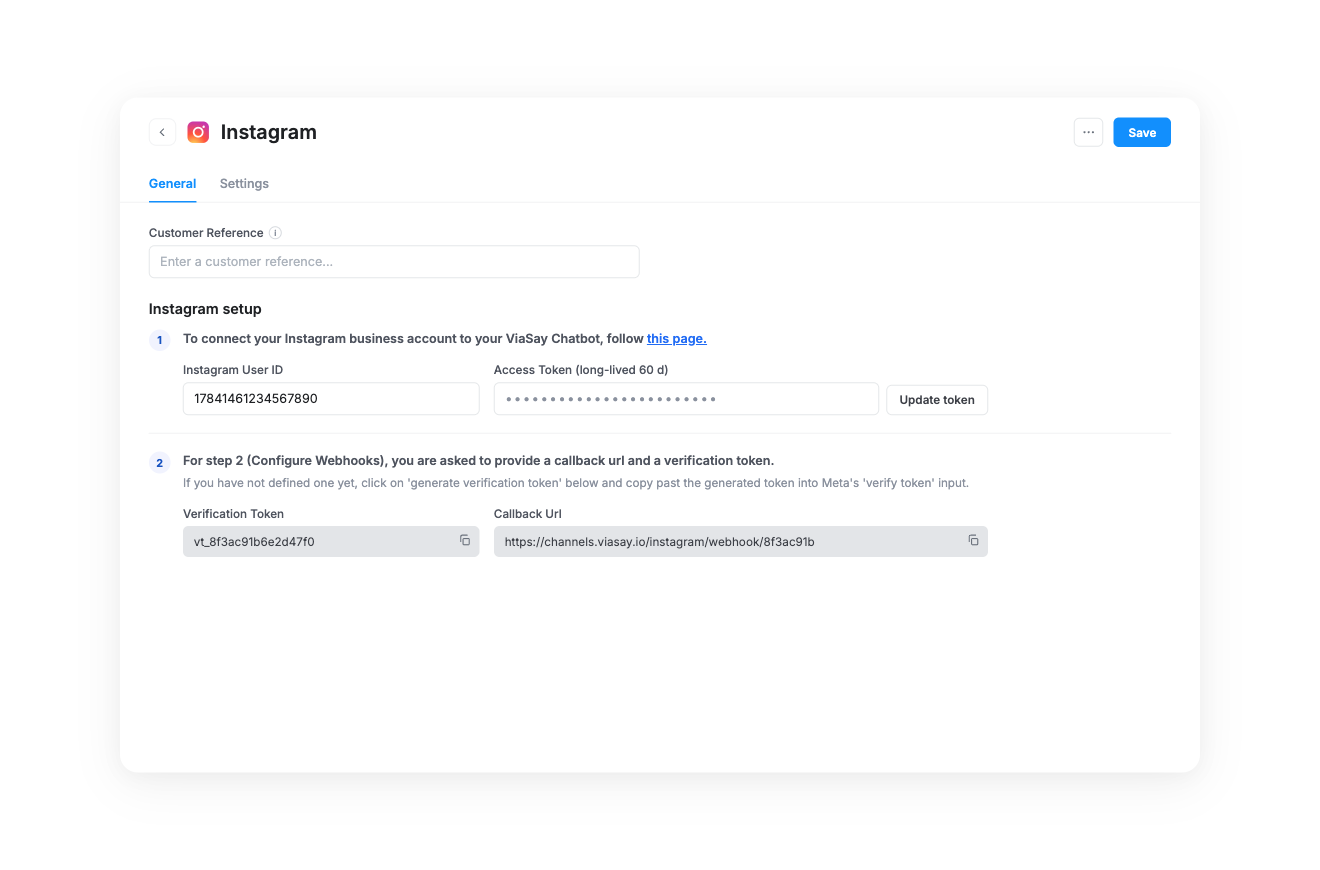Click the Access Token password field
This screenshot has width=1320, height=870.
(686, 399)
